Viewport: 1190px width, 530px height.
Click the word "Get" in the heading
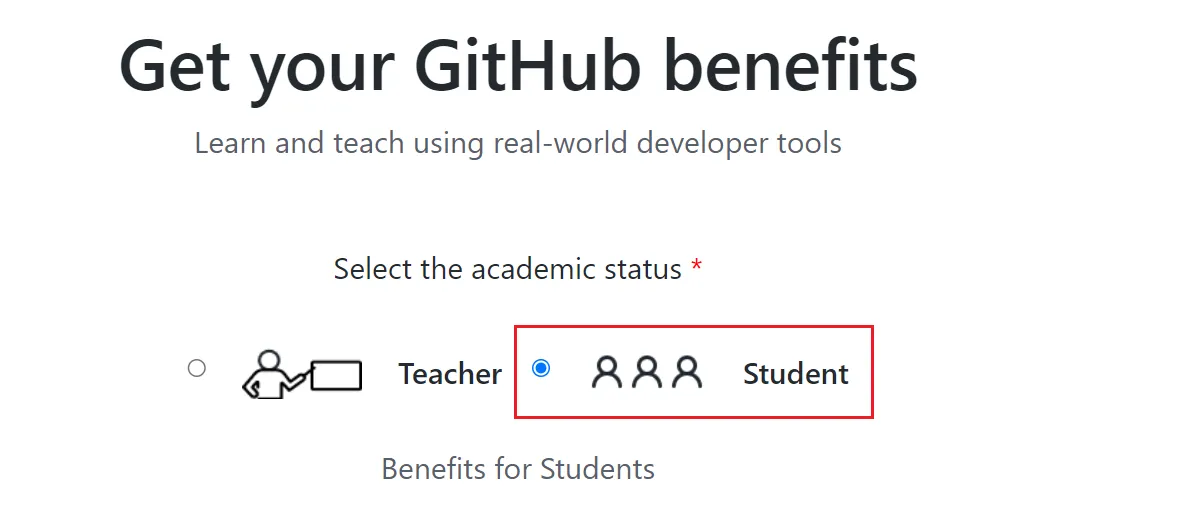175,66
